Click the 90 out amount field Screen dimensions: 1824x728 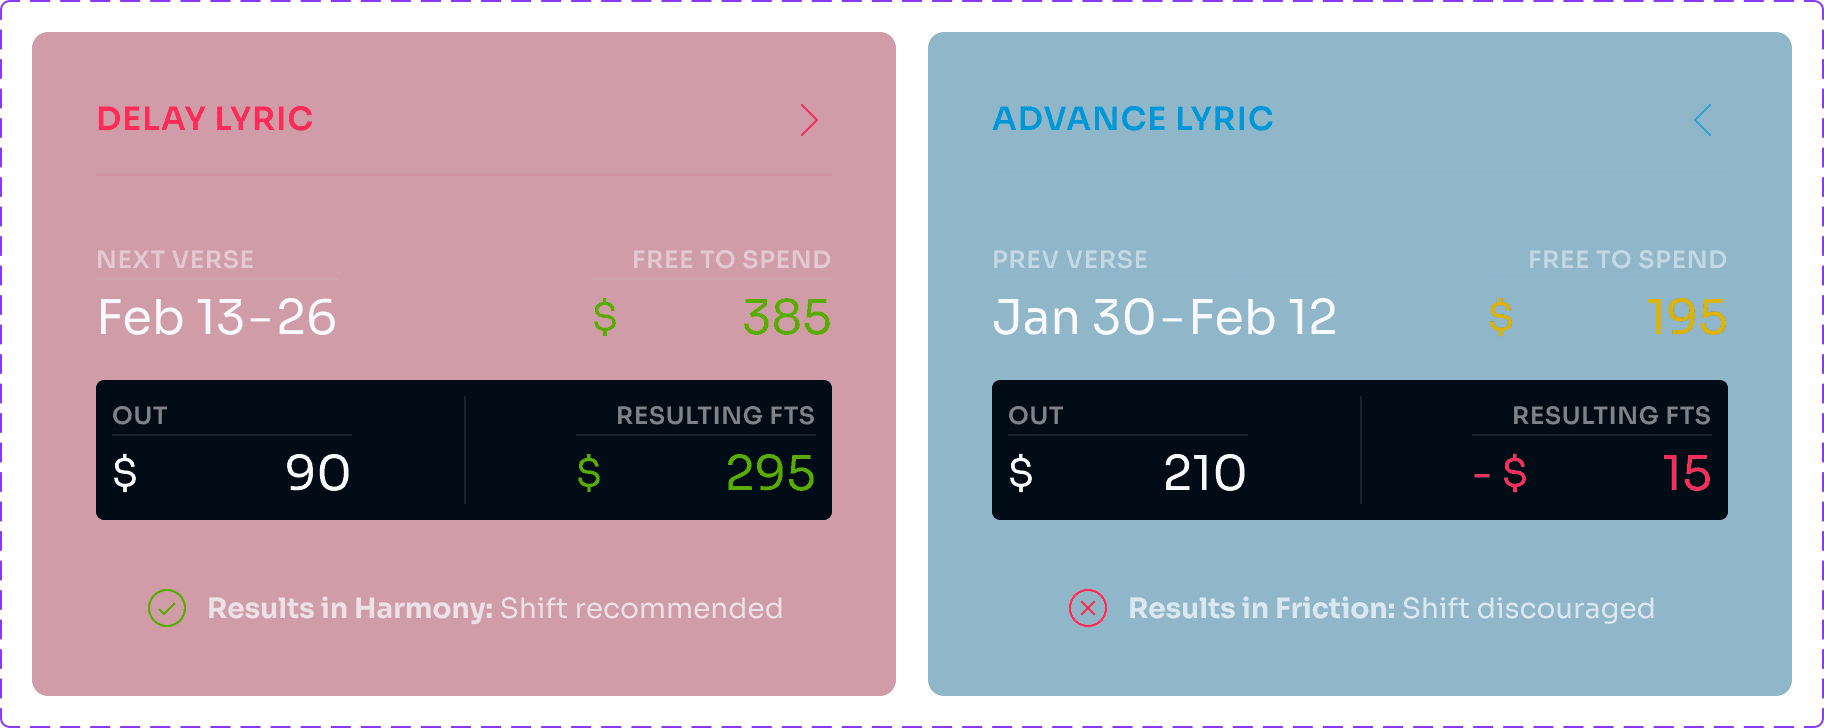(317, 473)
